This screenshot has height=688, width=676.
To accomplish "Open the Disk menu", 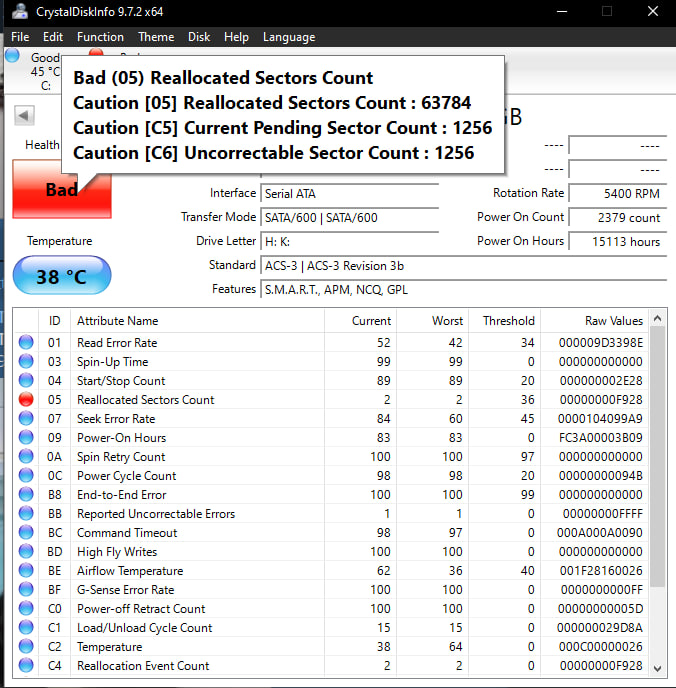I will 199,37.
